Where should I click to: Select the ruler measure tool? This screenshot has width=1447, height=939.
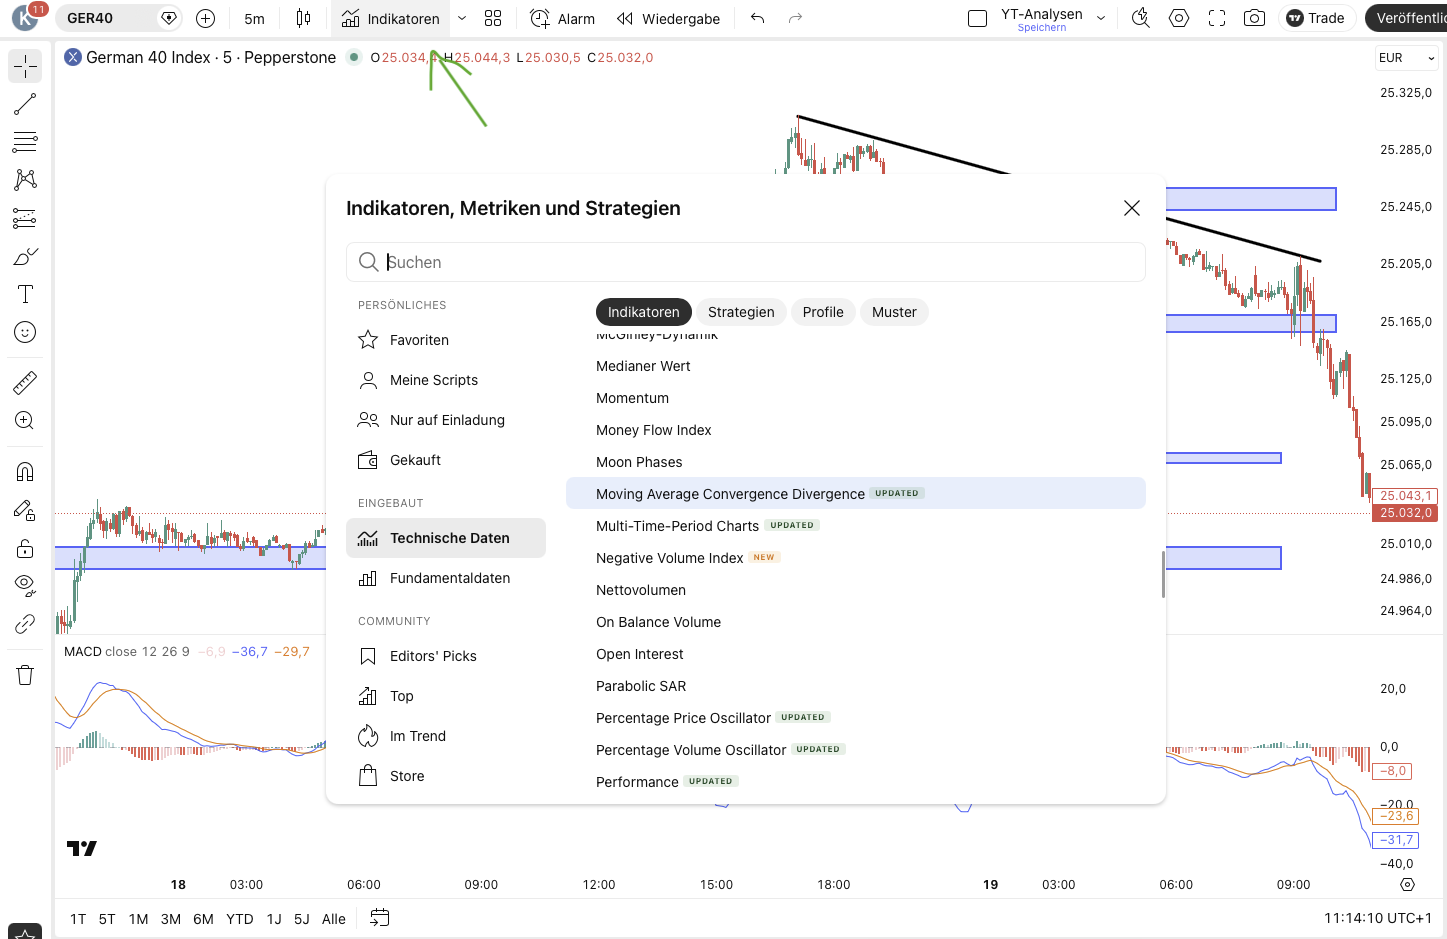25,382
